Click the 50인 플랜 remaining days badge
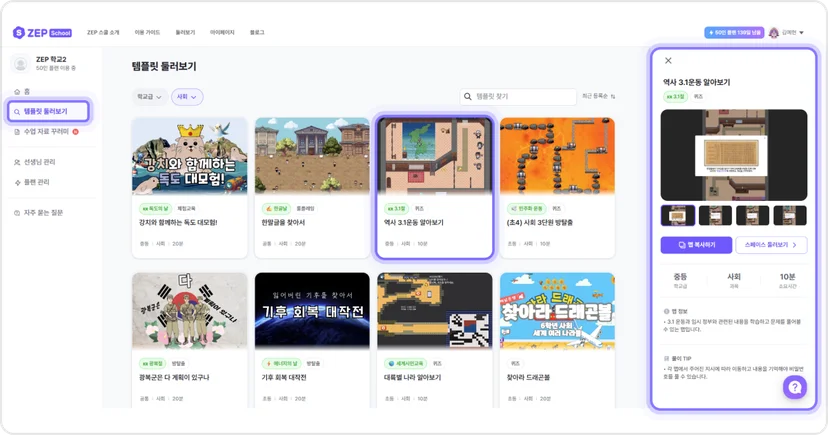The image size is (828, 435). click(x=734, y=33)
